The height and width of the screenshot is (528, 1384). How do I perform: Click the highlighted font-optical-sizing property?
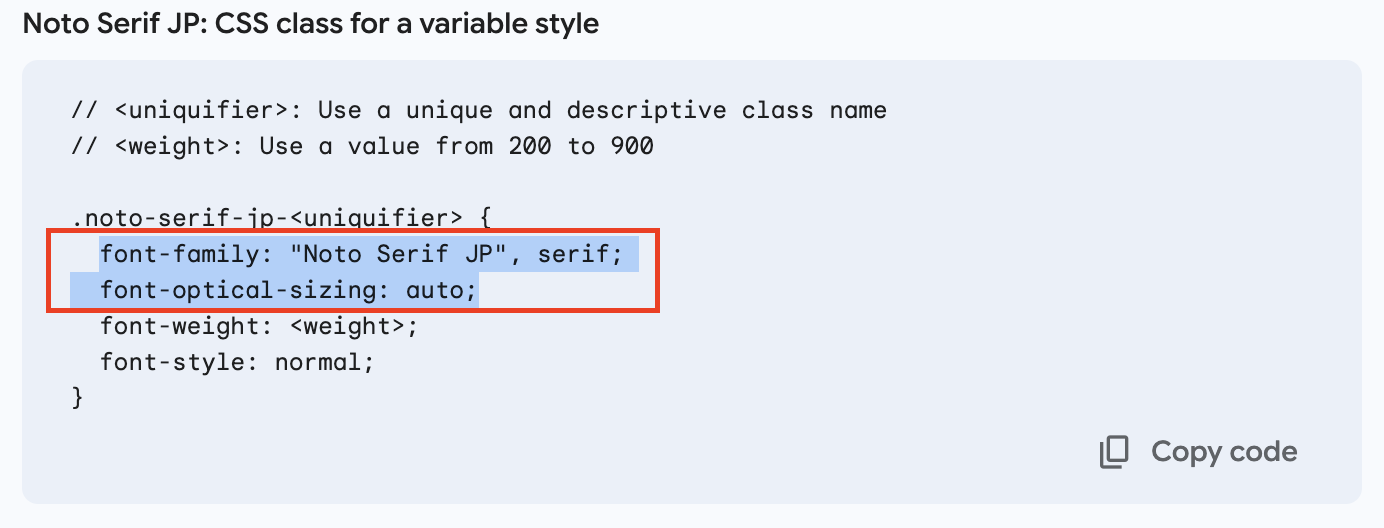pyautogui.click(x=238, y=290)
